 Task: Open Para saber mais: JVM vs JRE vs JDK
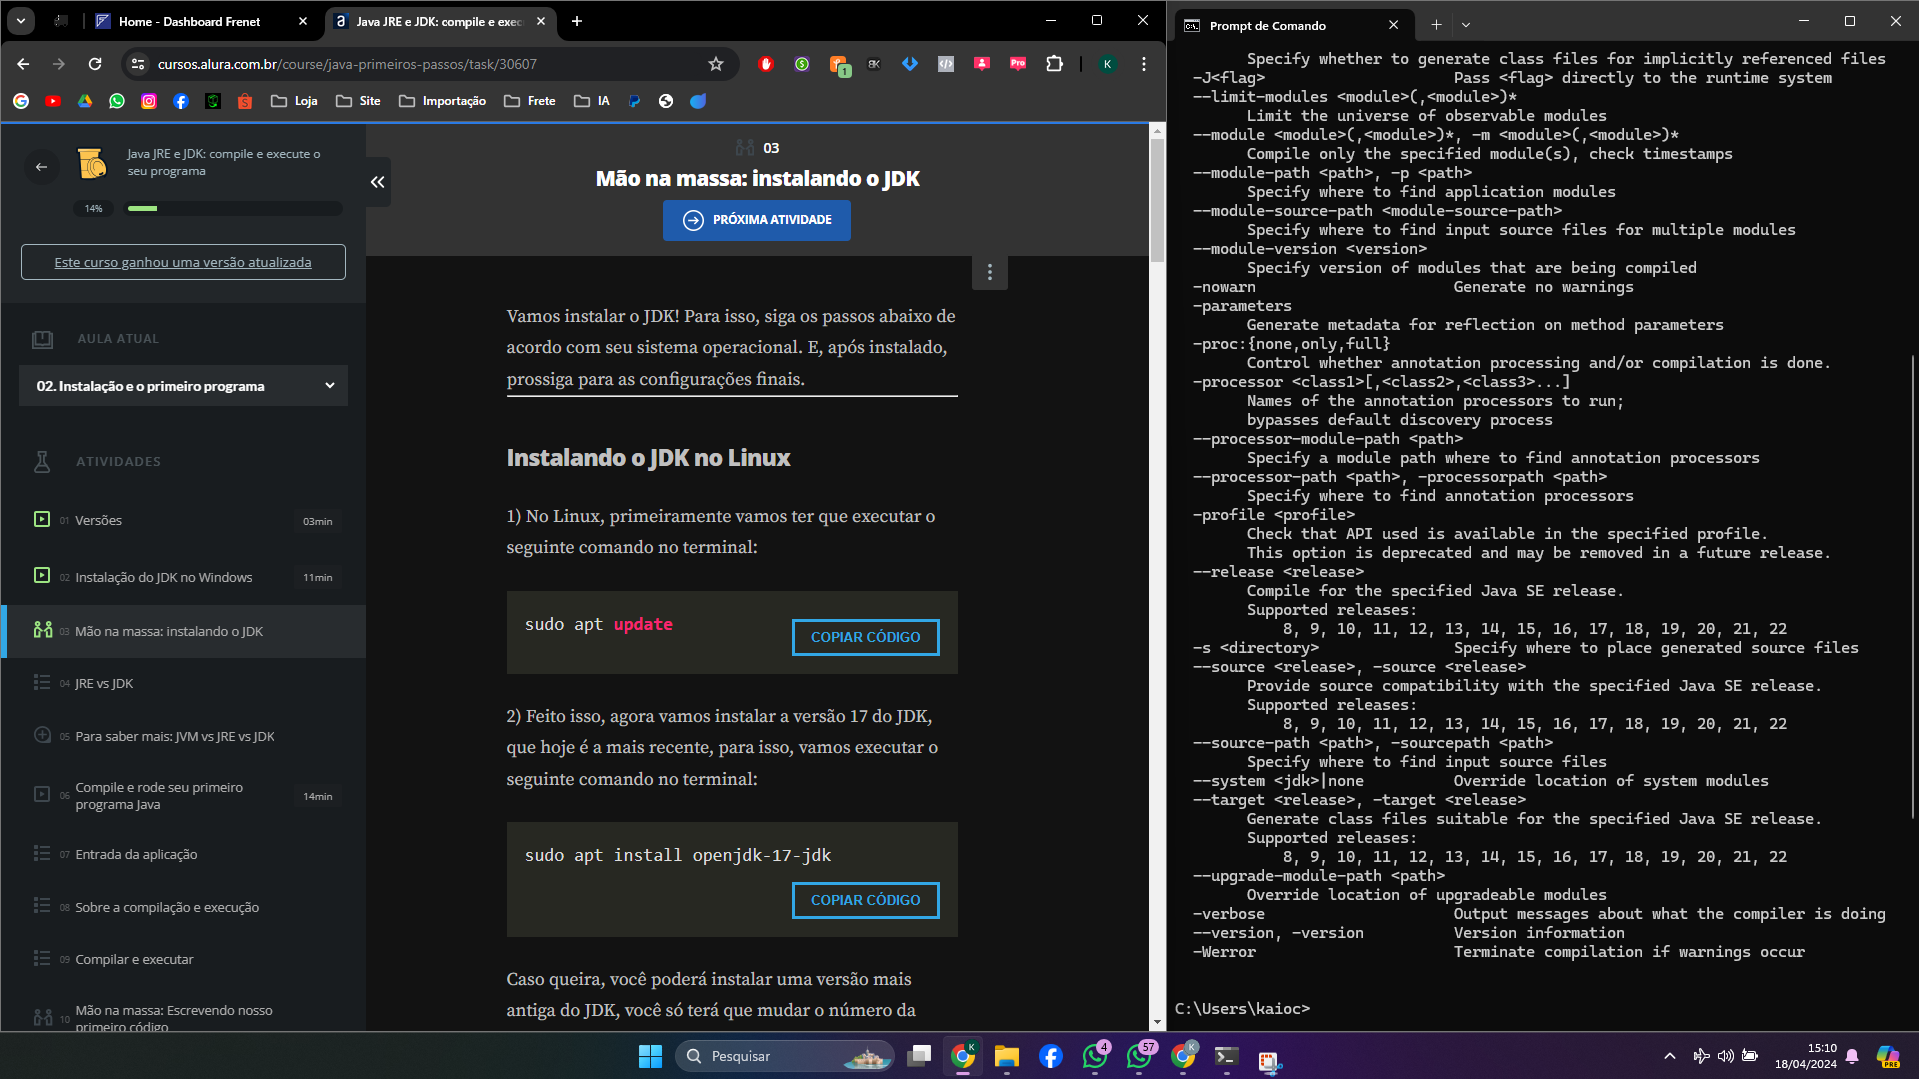tap(184, 736)
